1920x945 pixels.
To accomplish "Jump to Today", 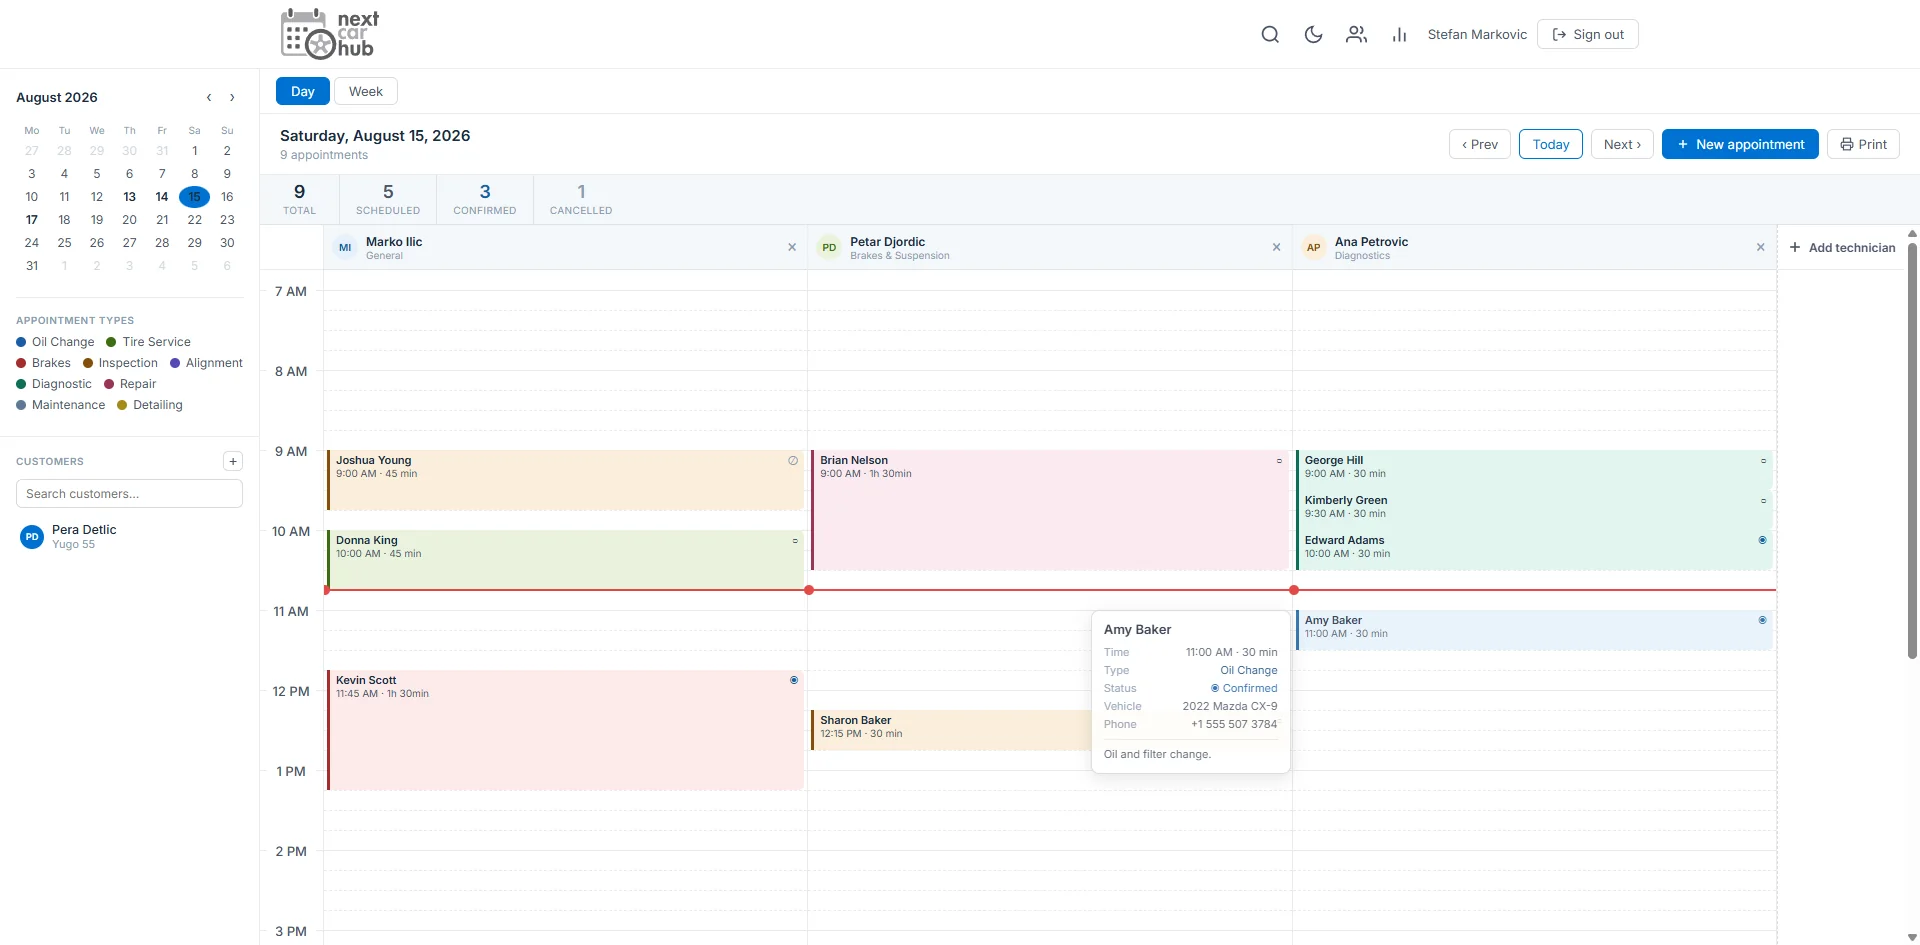I will (1550, 144).
